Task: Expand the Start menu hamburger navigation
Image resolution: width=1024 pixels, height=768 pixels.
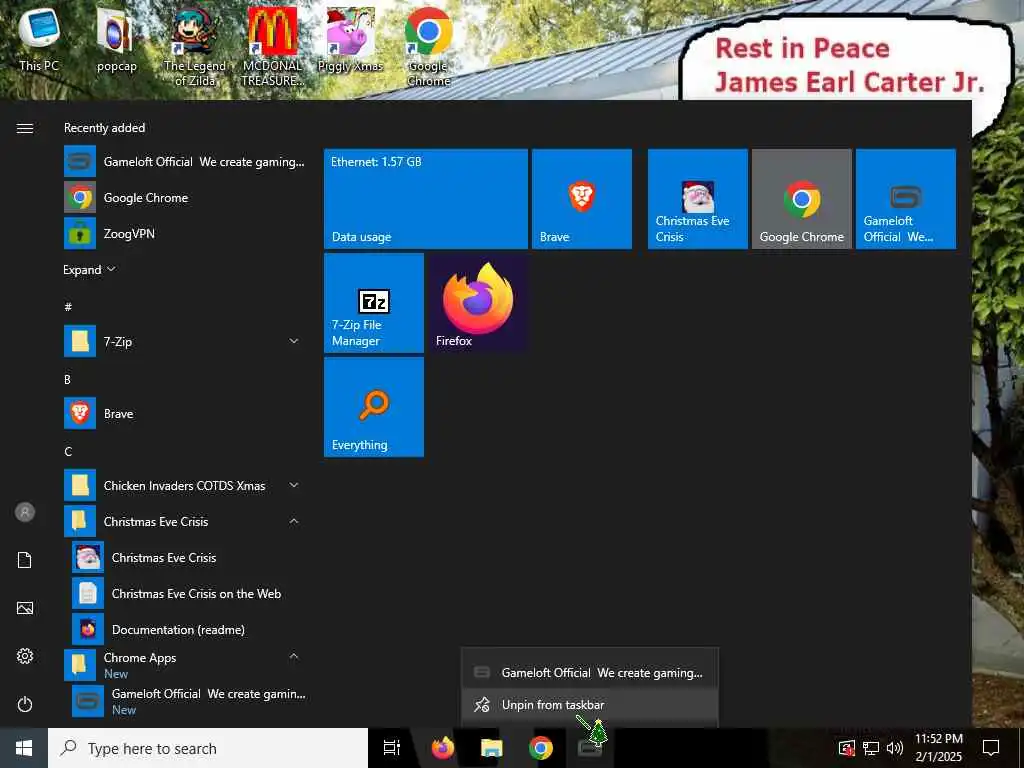Action: pyautogui.click(x=25, y=128)
